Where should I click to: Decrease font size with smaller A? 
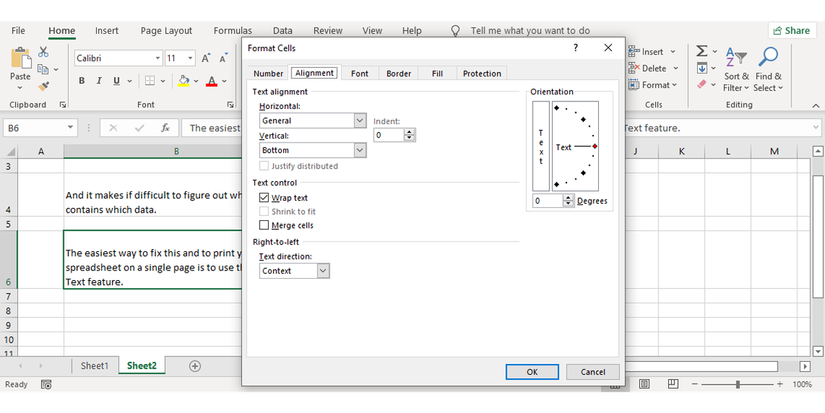(223, 58)
